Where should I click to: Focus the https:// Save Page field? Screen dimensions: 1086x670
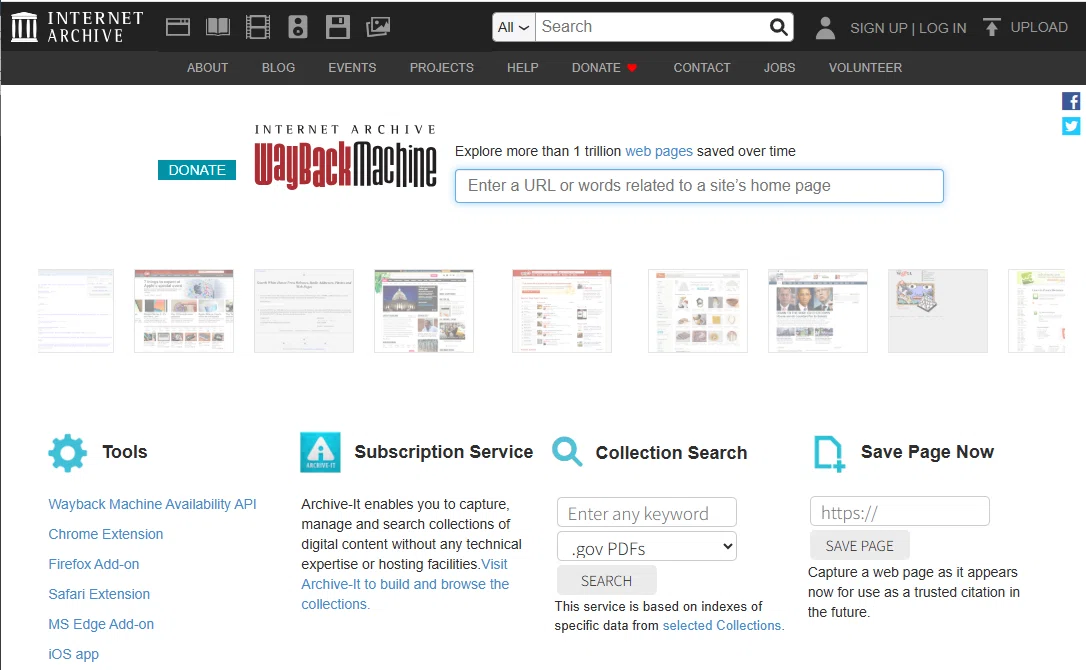(x=900, y=512)
